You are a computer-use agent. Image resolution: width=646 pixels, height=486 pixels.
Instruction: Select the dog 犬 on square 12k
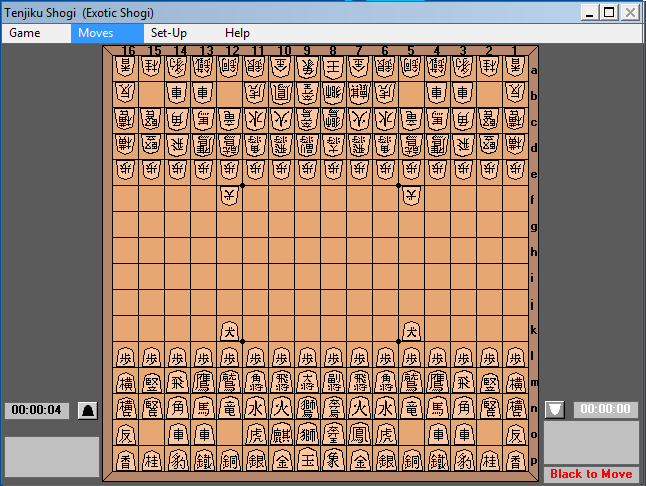(229, 331)
